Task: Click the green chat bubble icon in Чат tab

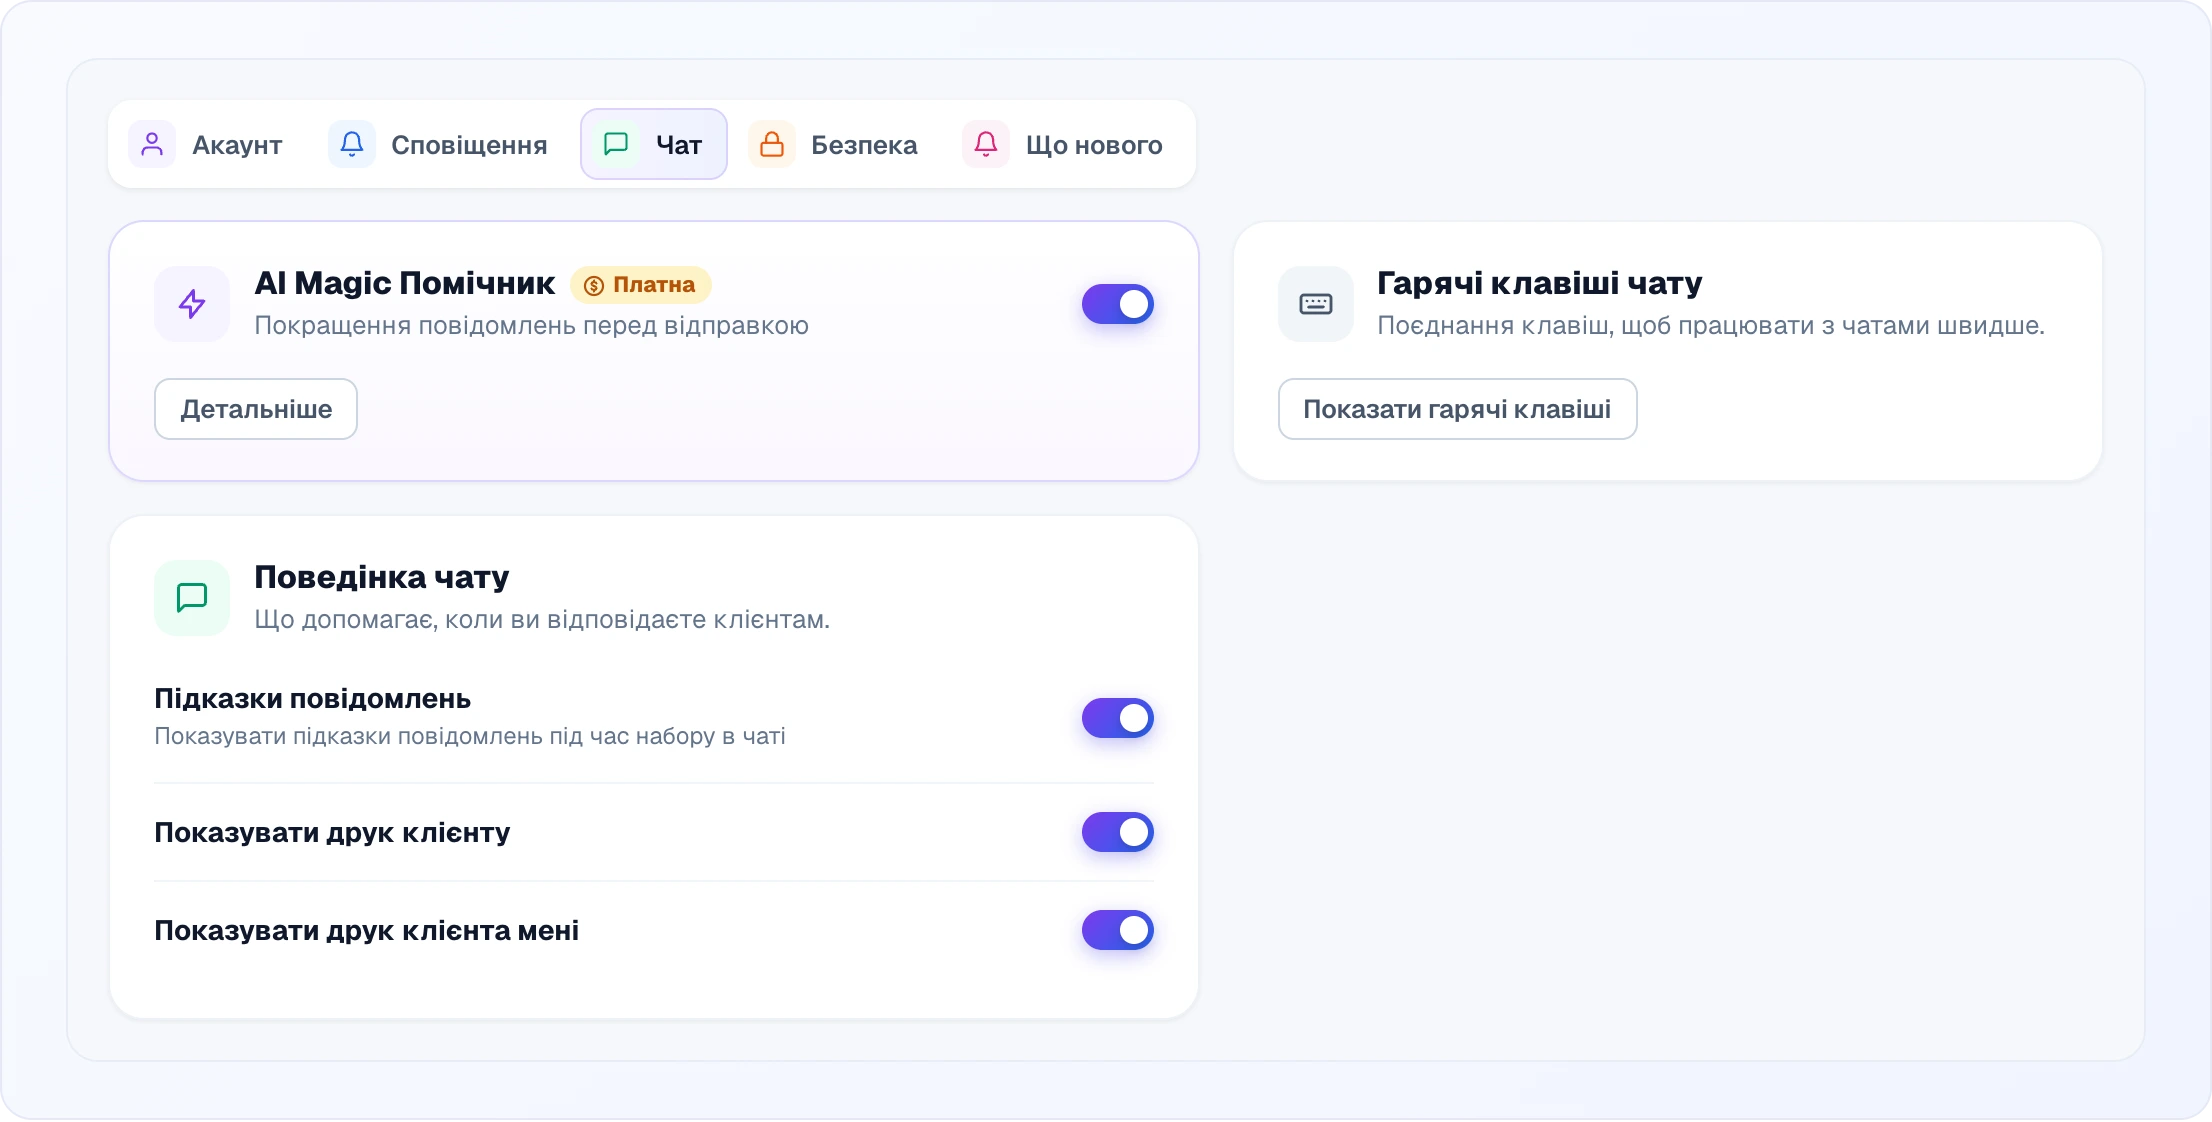Action: click(x=616, y=145)
